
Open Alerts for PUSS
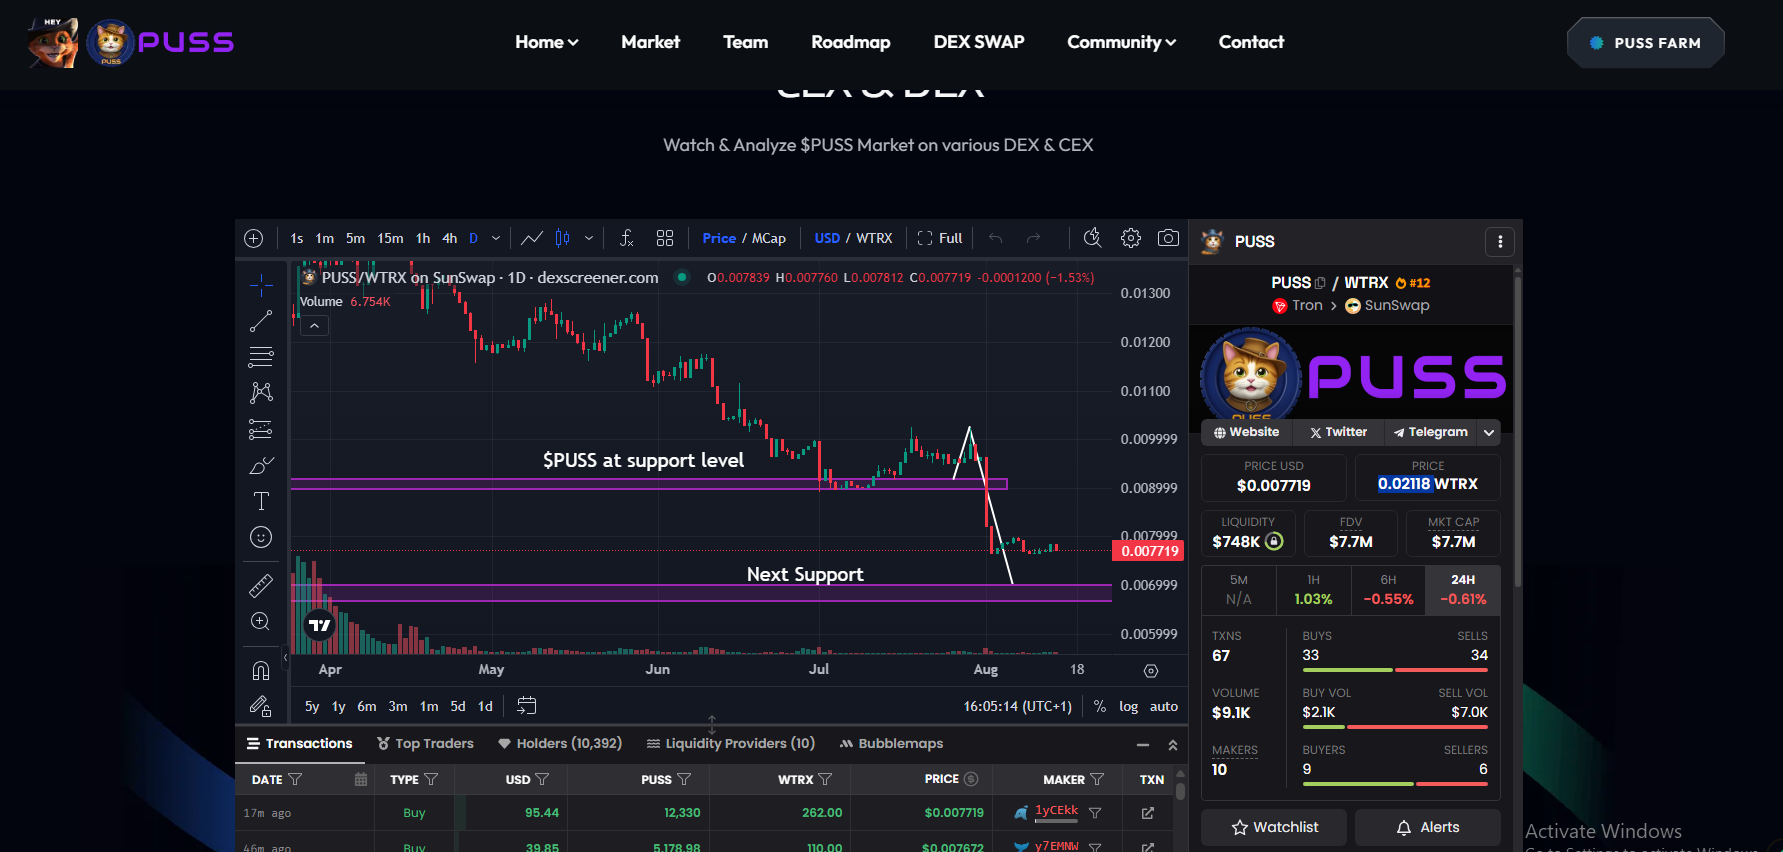coord(1428,827)
